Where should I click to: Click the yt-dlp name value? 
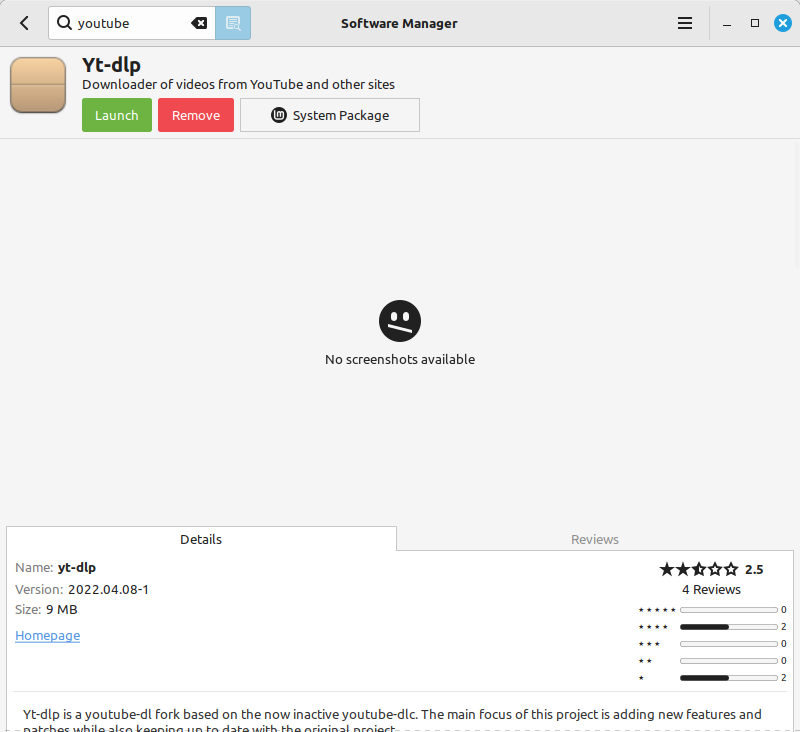pos(77,568)
